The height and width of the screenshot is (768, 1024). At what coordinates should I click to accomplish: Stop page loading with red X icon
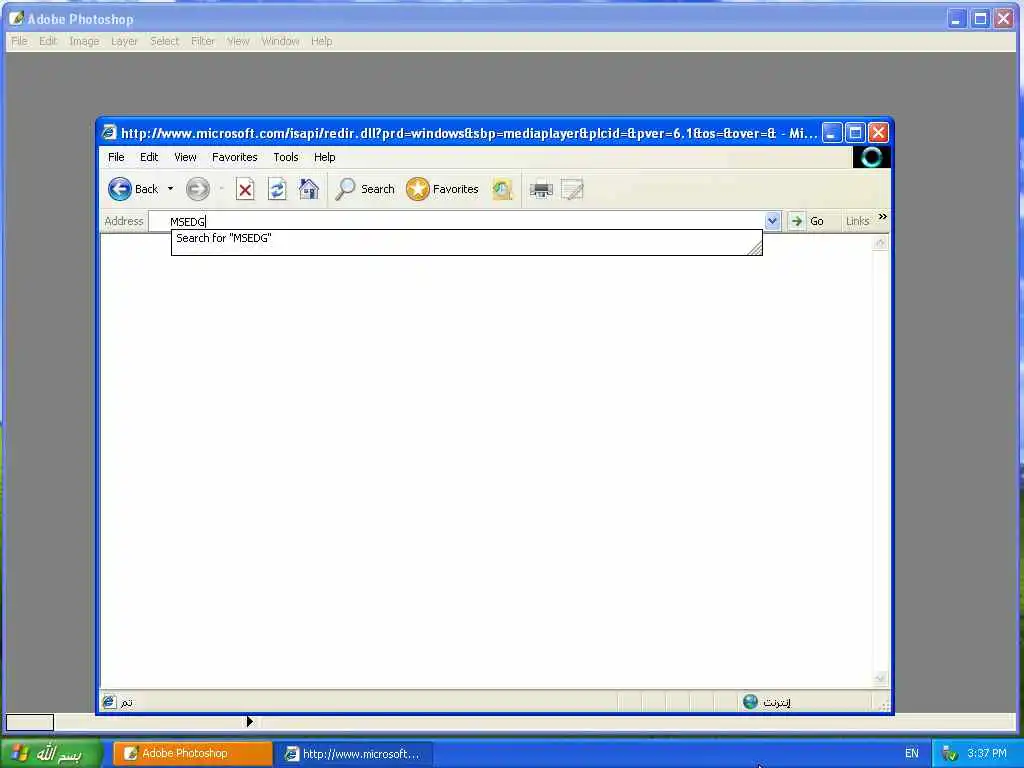pos(245,189)
